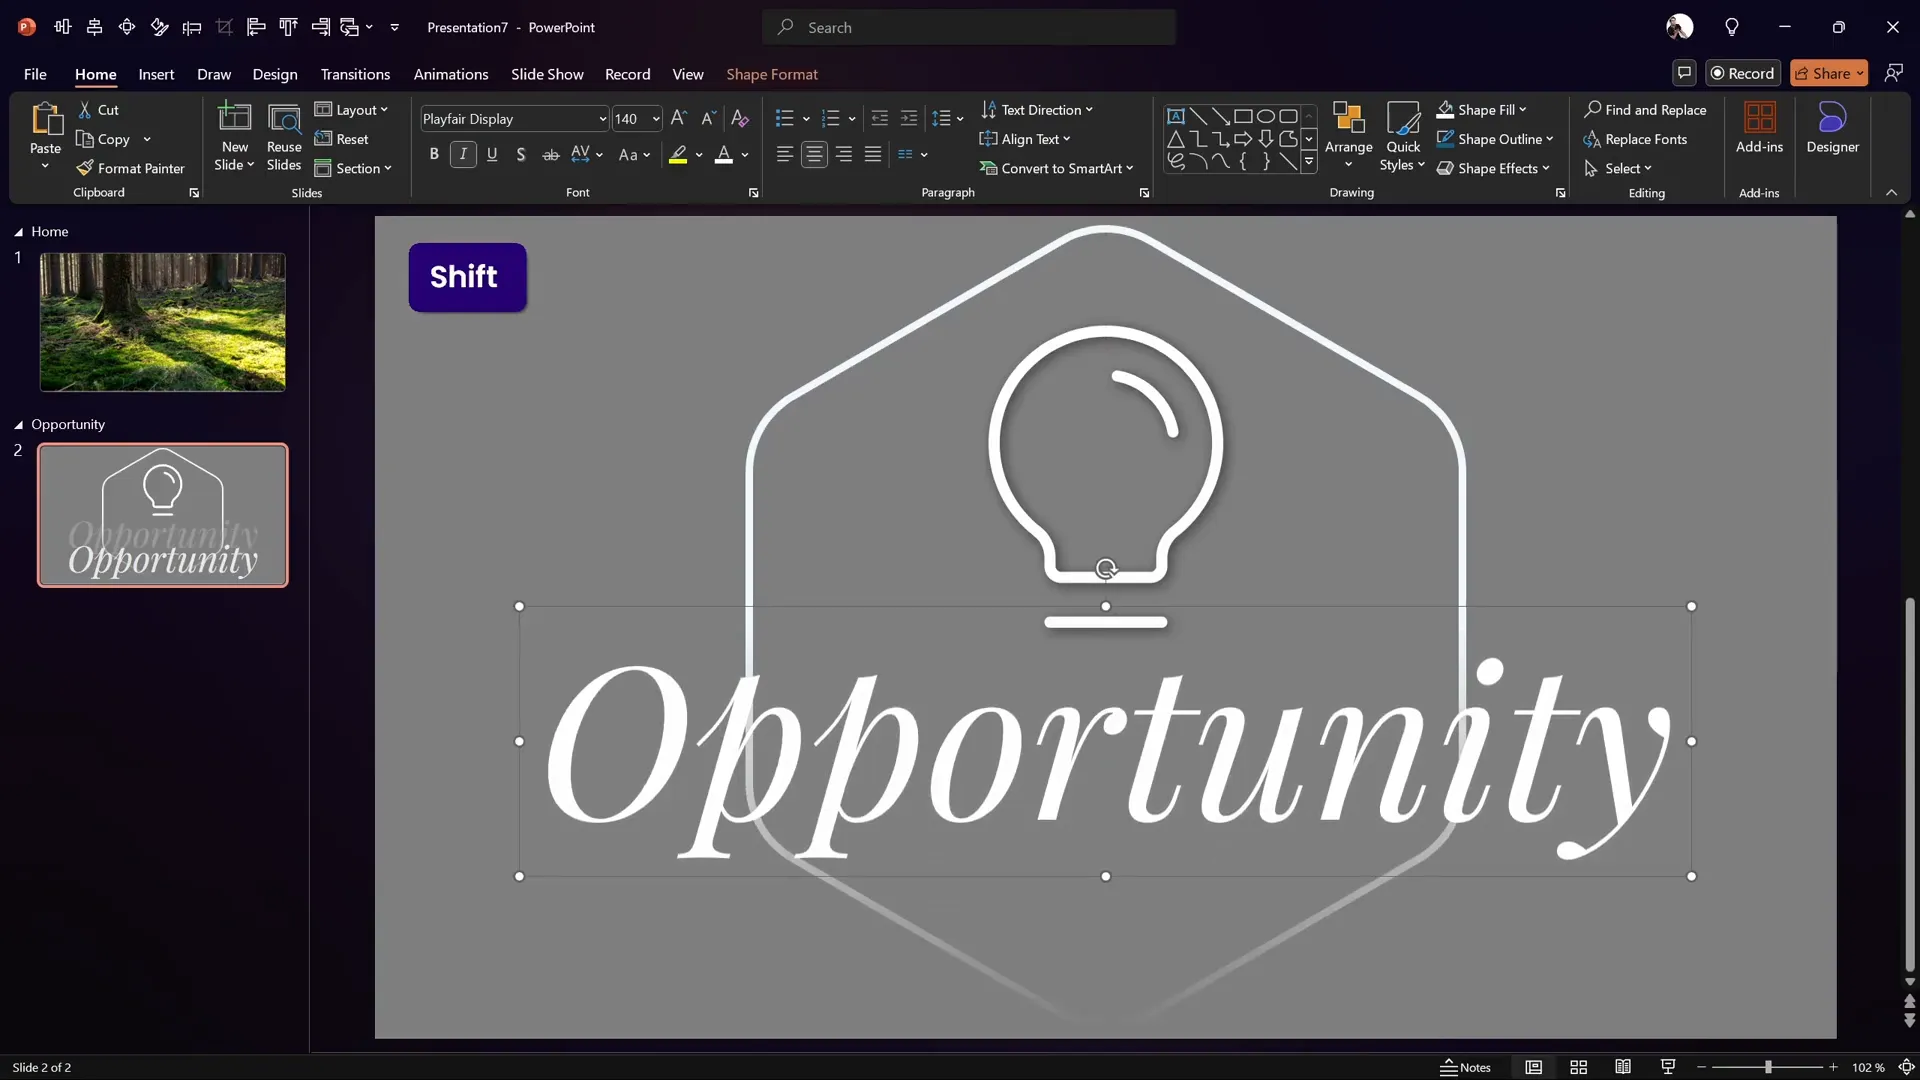Open the Layout dropdown

click(351, 110)
